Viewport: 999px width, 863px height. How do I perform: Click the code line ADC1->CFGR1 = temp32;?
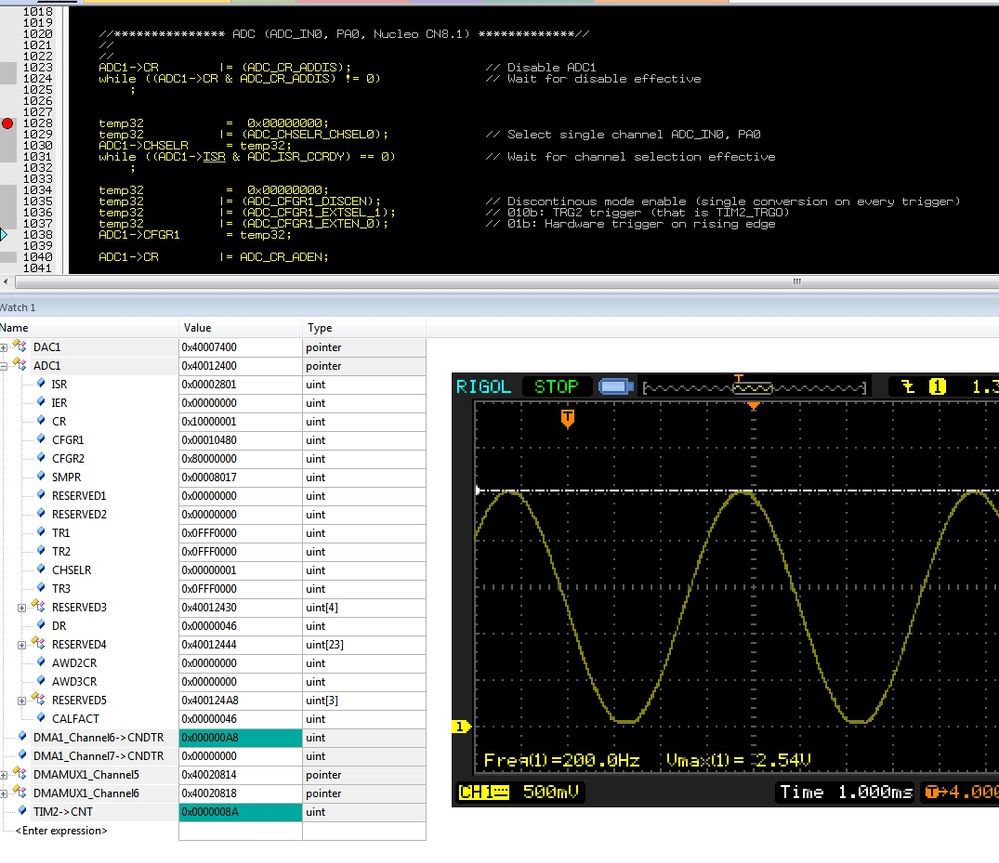[x=195, y=235]
